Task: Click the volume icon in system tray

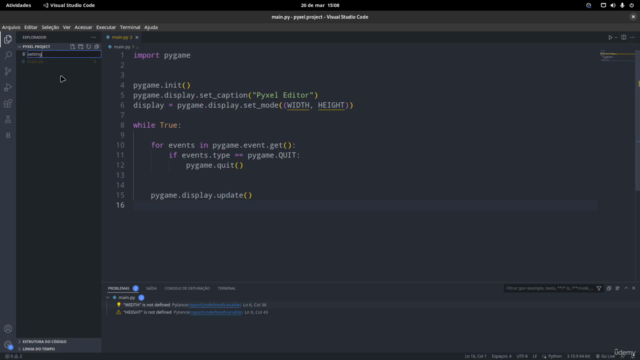Action: tap(613, 5)
